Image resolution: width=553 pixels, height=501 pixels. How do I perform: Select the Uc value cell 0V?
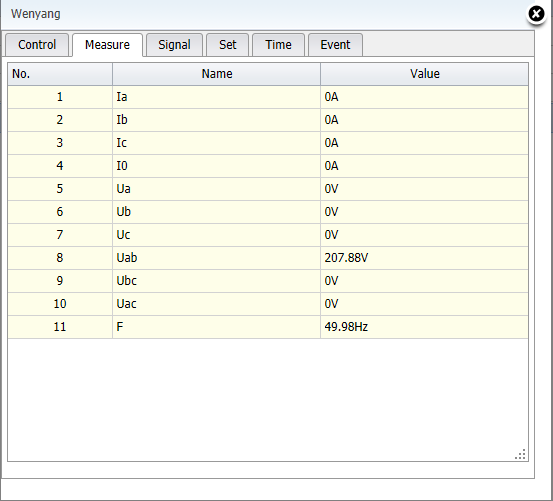tap(425, 235)
